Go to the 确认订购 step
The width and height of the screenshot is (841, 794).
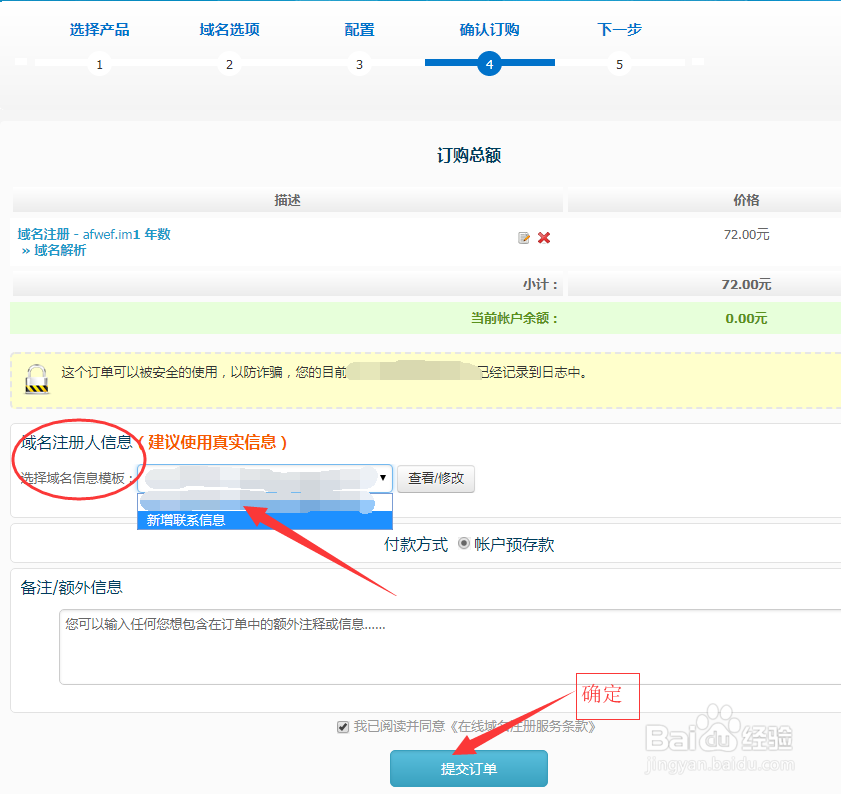coord(489,30)
